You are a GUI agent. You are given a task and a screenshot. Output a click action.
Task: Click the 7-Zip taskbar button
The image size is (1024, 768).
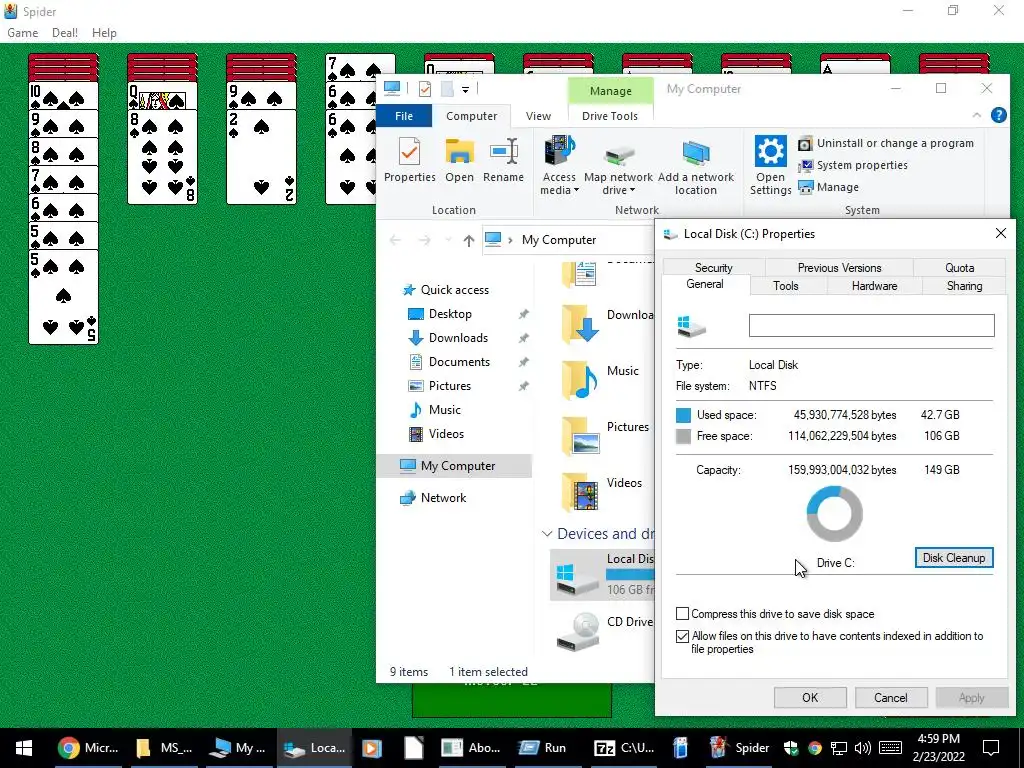click(624, 748)
